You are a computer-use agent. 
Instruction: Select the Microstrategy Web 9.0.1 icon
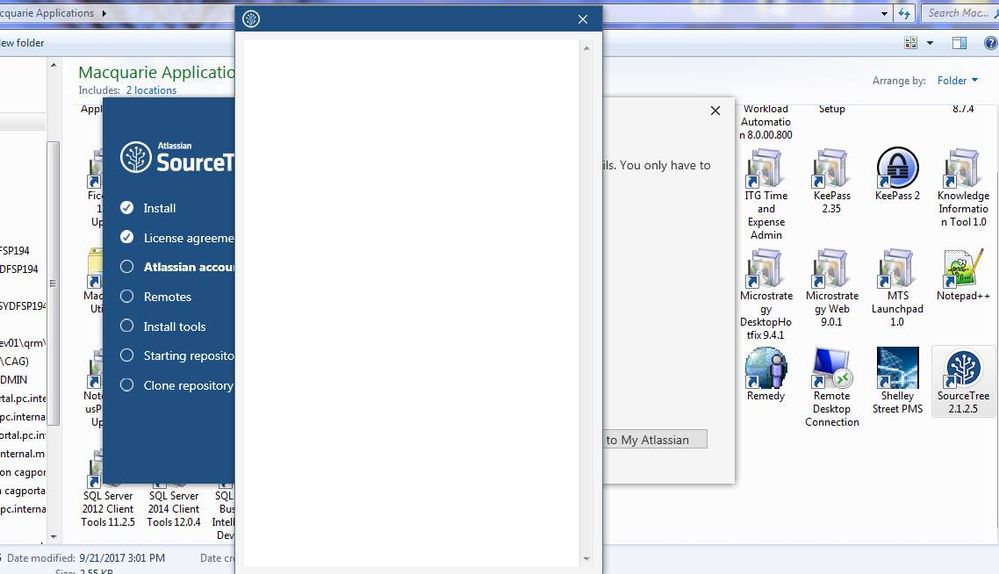[x=831, y=268]
